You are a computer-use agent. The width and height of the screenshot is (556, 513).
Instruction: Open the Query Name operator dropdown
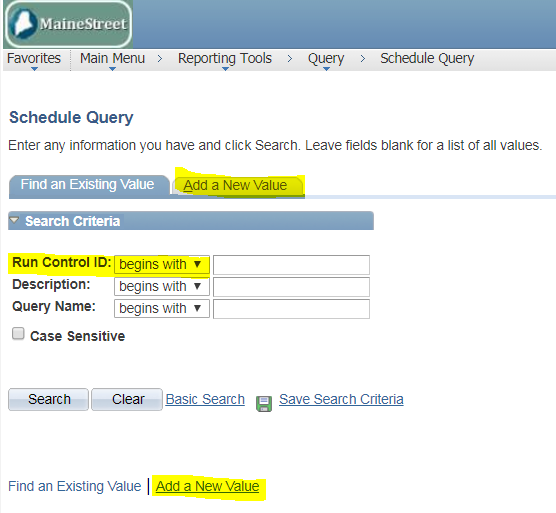(162, 308)
